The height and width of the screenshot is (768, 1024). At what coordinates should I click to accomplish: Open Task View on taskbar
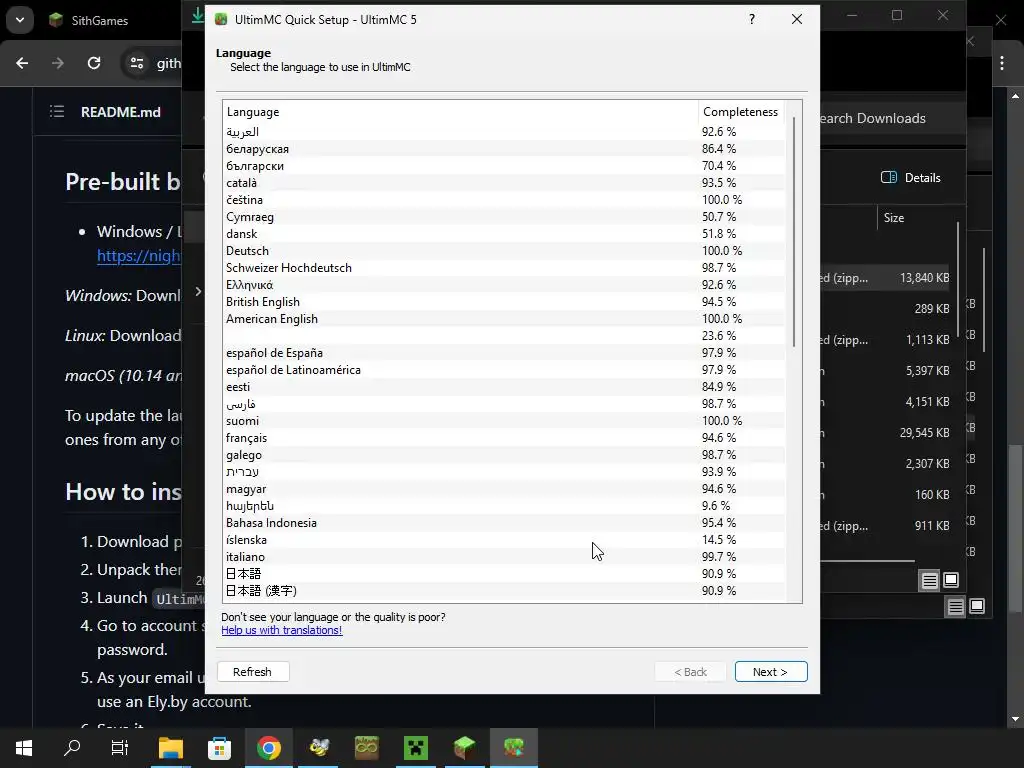tap(120, 748)
